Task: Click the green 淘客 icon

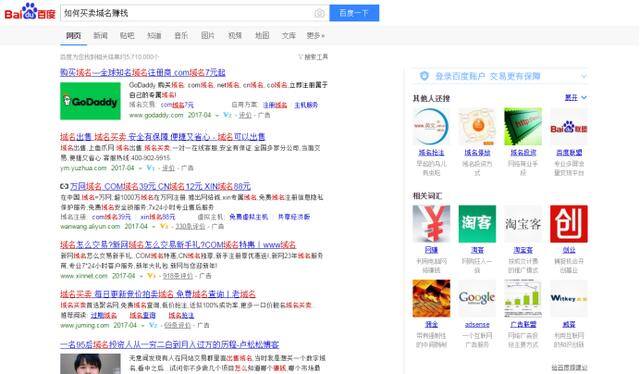Action: pos(477,224)
